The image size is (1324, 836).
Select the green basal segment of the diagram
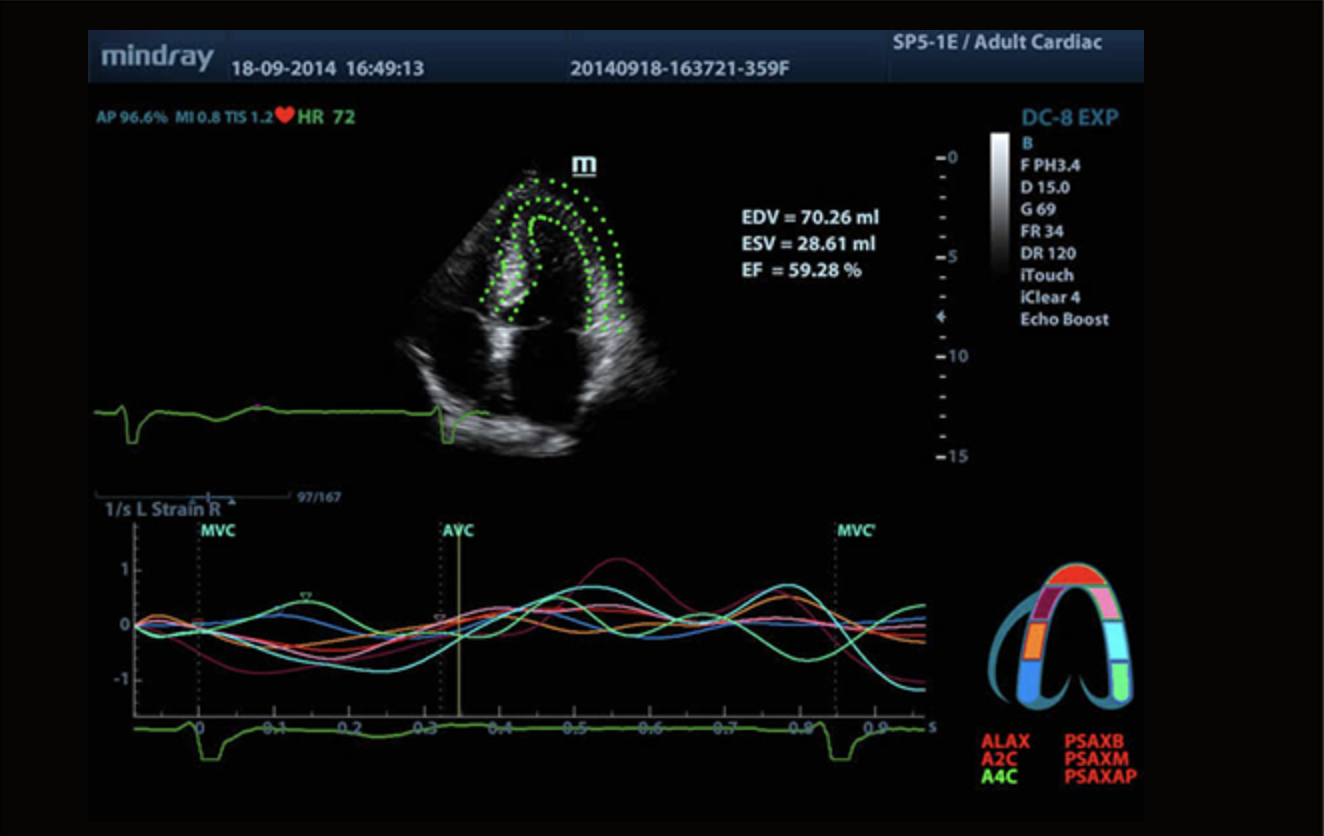[1121, 680]
